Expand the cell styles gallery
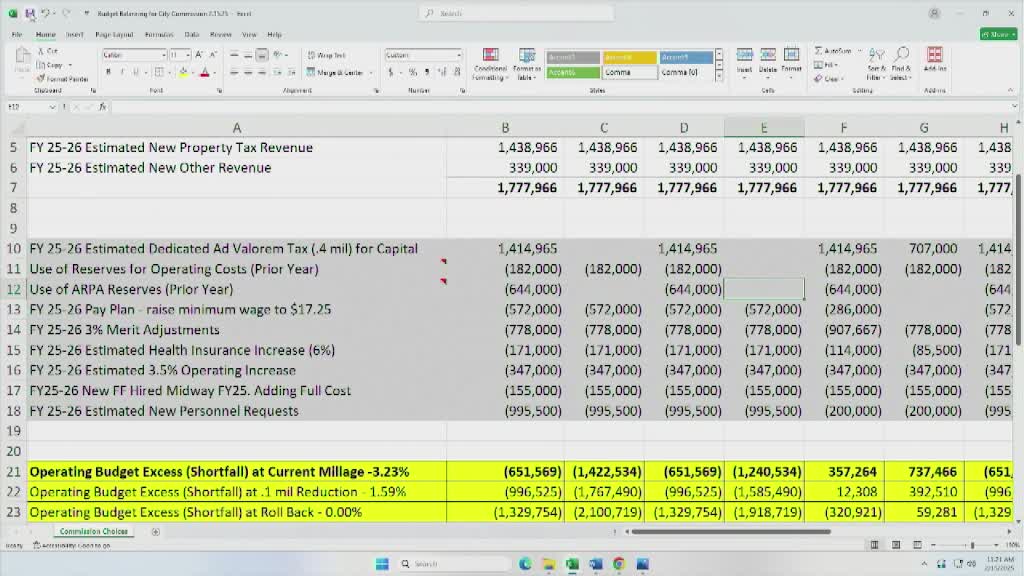This screenshot has height=576, width=1024. pyautogui.click(x=718, y=77)
